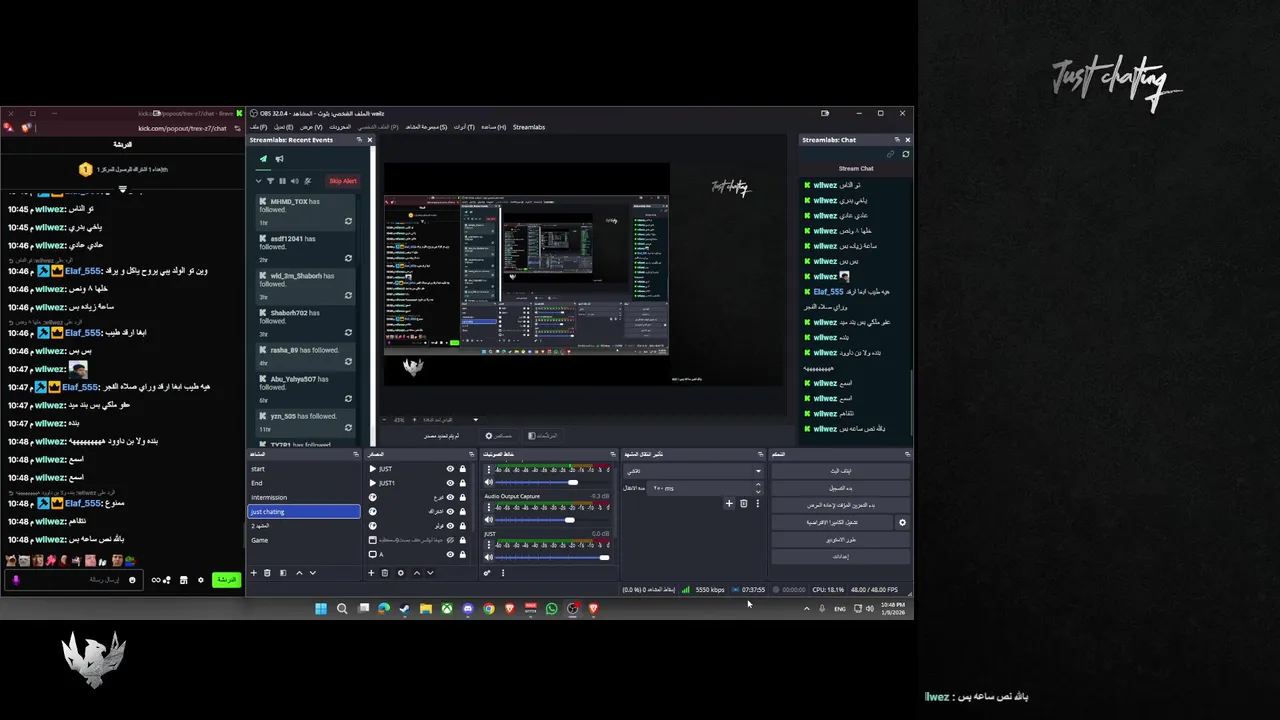Move scene up with arrow icon

click(x=299, y=573)
